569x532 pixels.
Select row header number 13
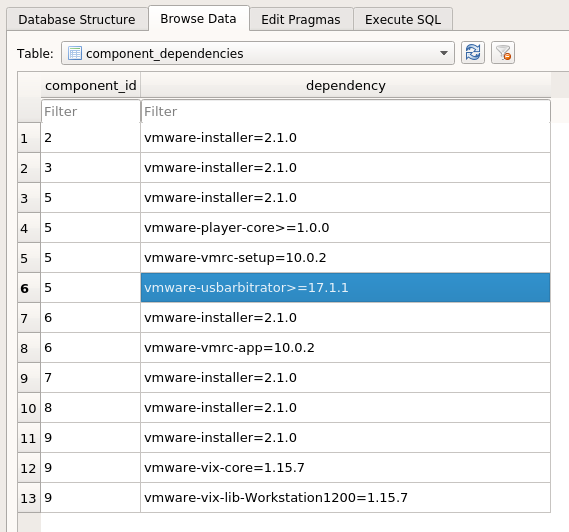[29, 498]
